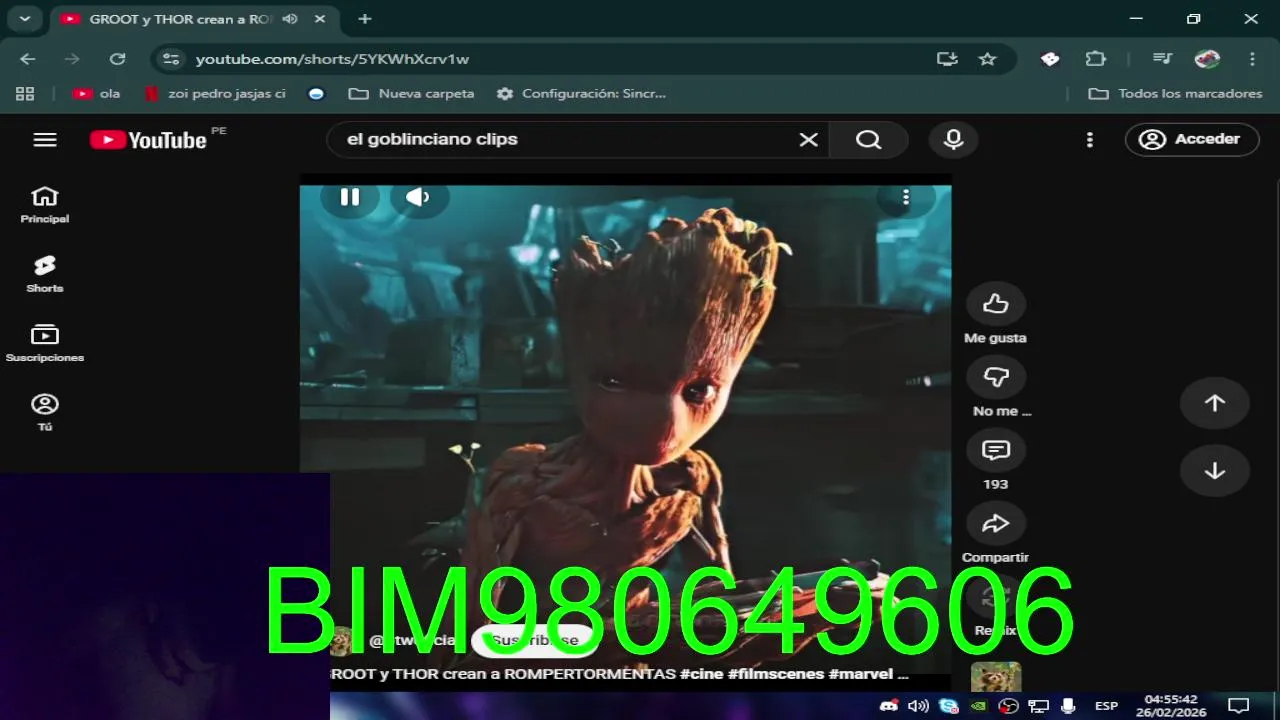Open the YouTube hamburger guide menu

pyautogui.click(x=45, y=140)
